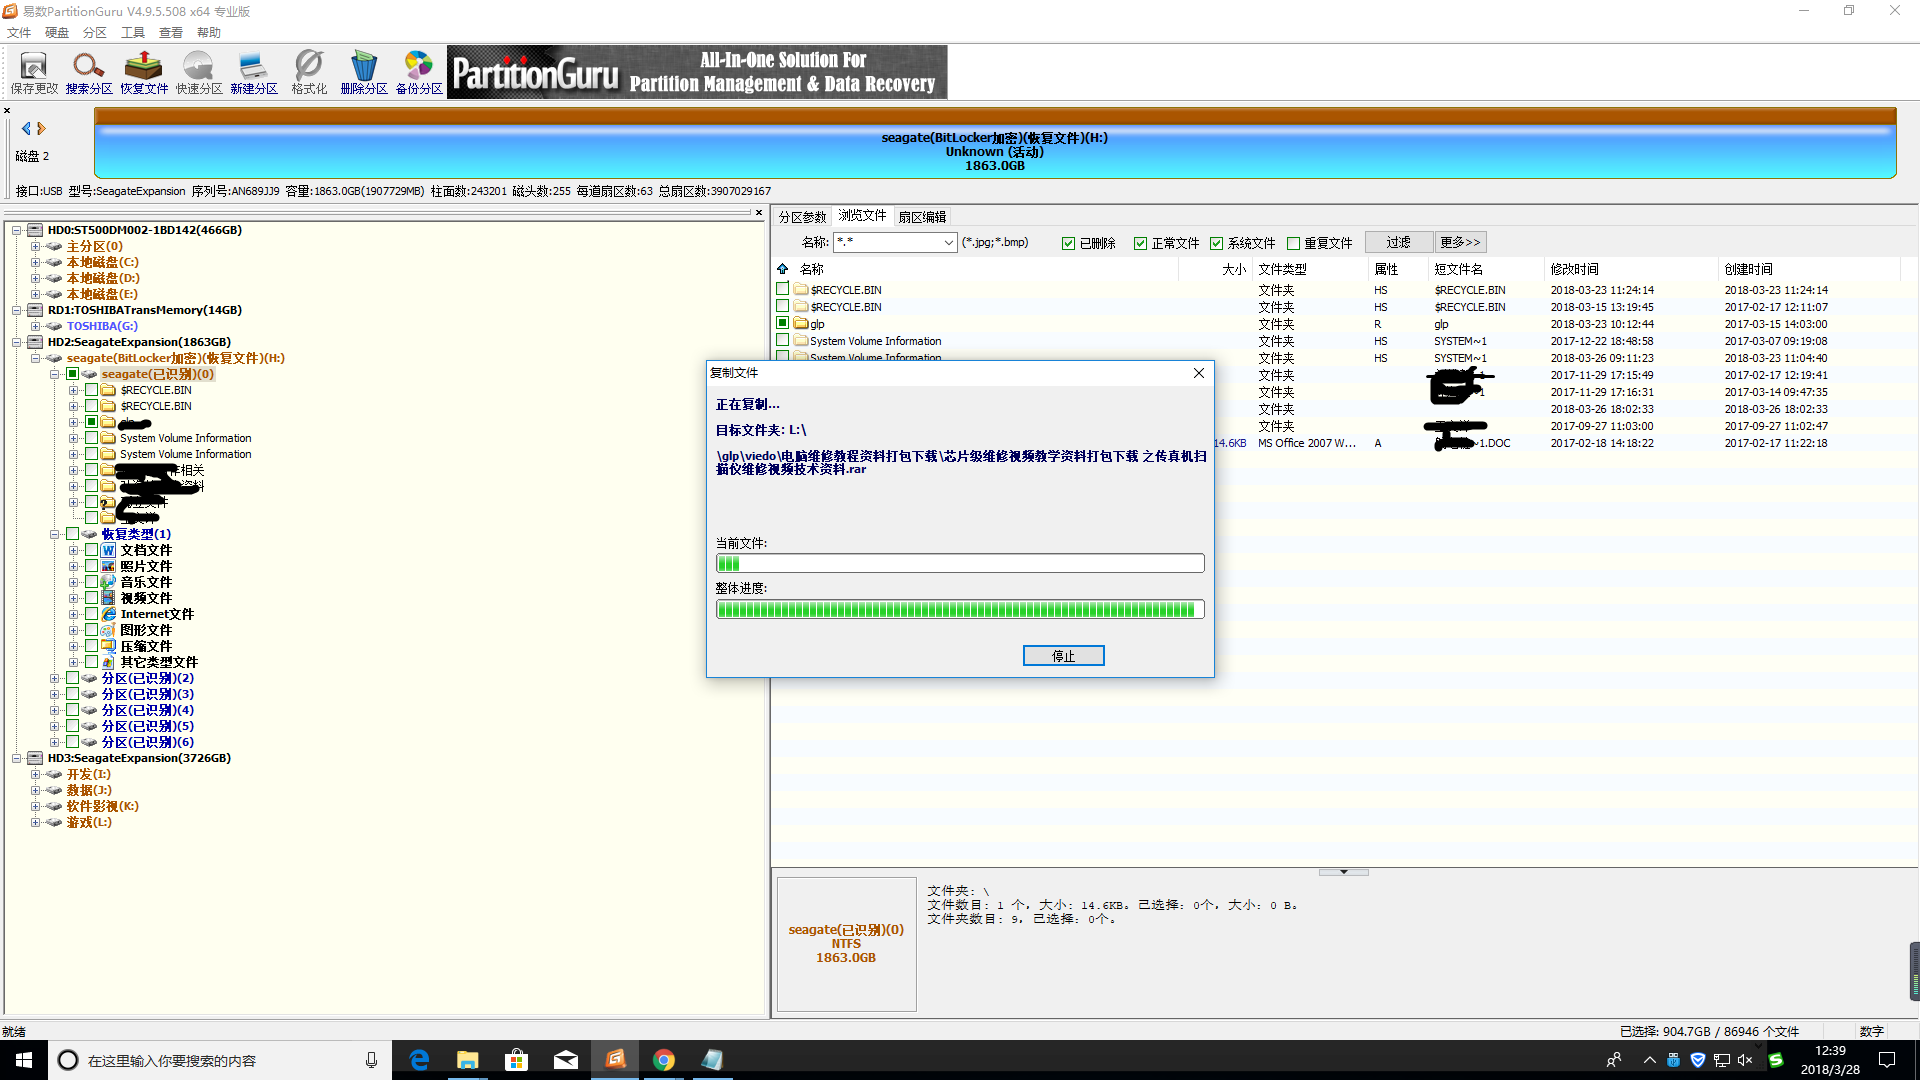Click the 删除分区 delete partition icon

coord(364,73)
